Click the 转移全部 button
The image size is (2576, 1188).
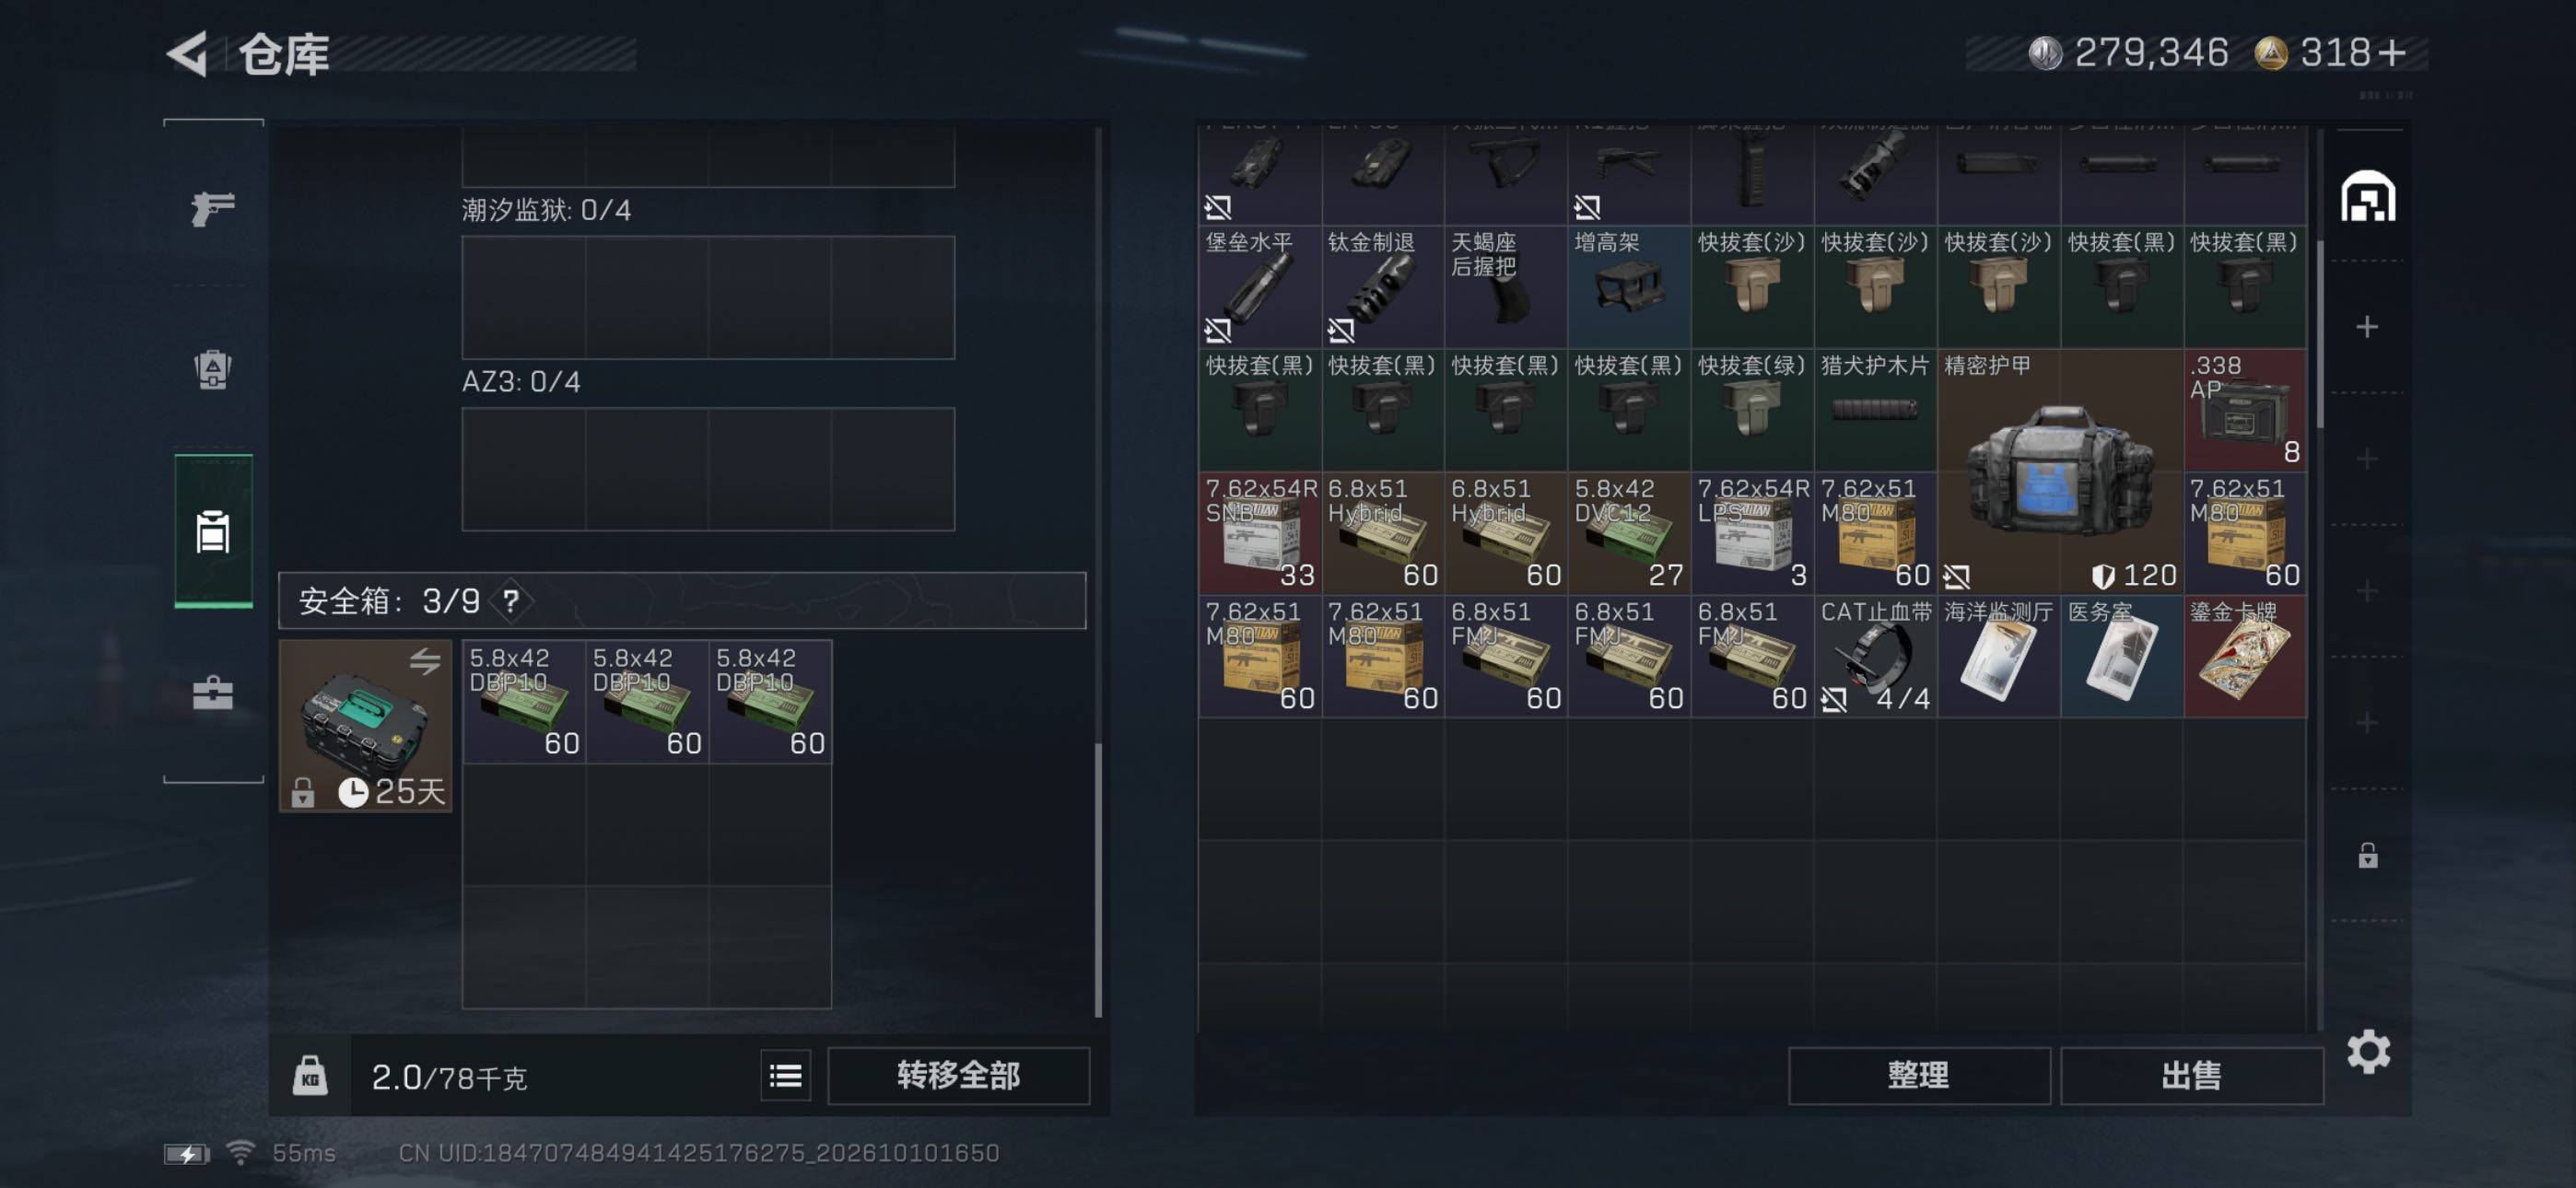click(x=958, y=1076)
